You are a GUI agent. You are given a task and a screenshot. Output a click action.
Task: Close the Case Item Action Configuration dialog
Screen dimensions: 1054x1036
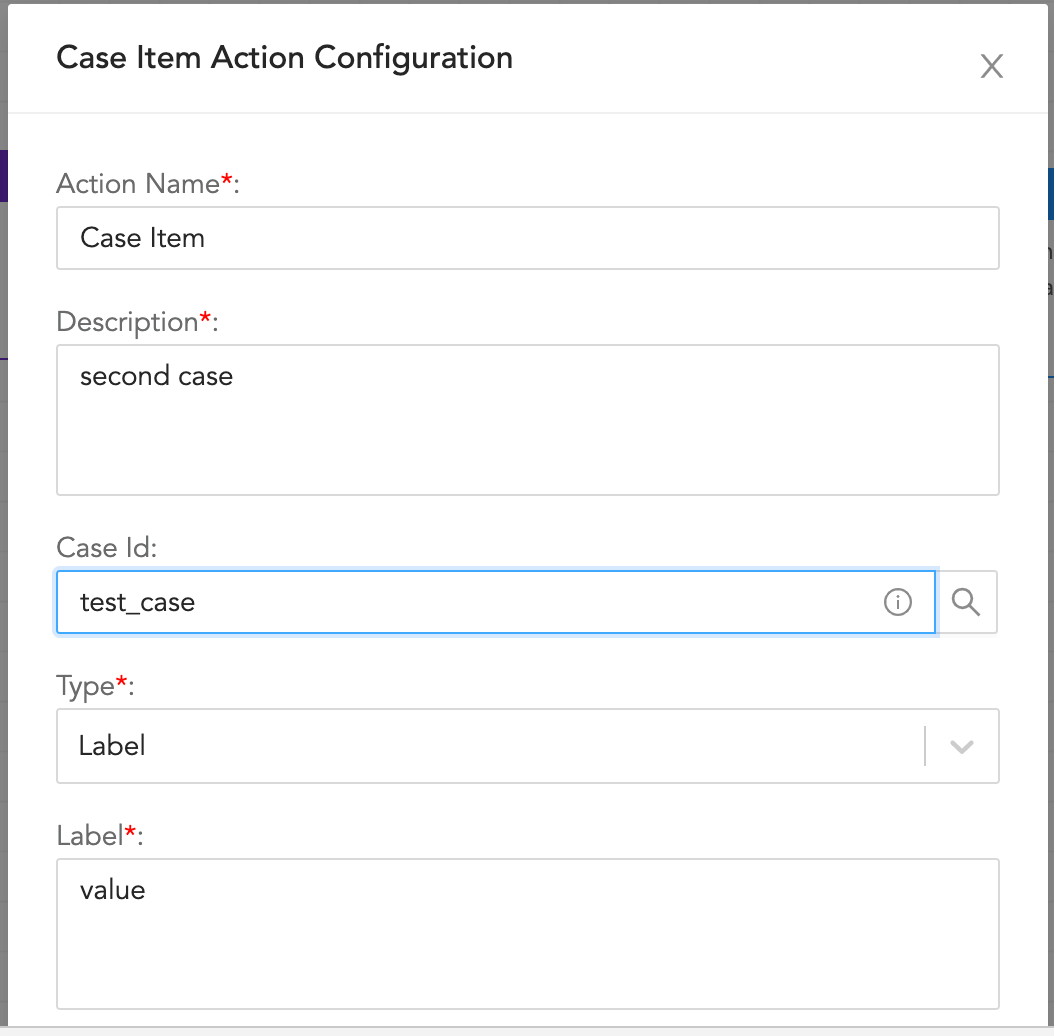[991, 67]
